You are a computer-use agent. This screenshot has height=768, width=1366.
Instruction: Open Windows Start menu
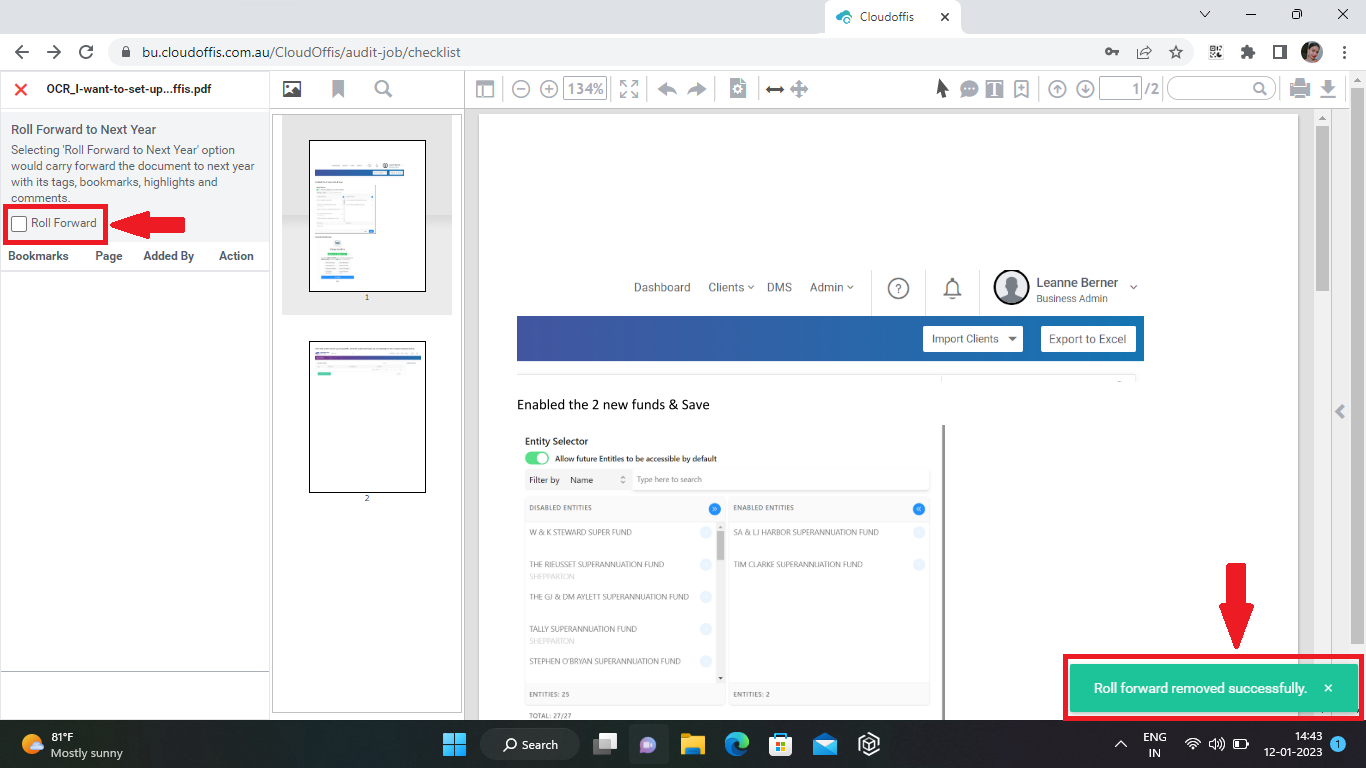[454, 744]
